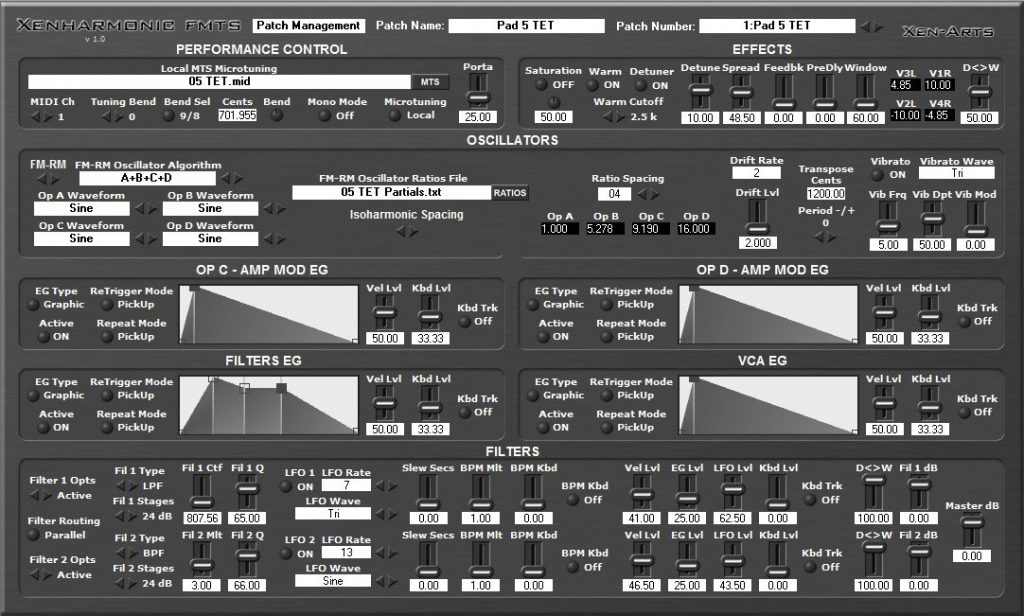This screenshot has height=616, width=1024.
Task: Click next Op C Waveform arrow
Action: tap(152, 239)
